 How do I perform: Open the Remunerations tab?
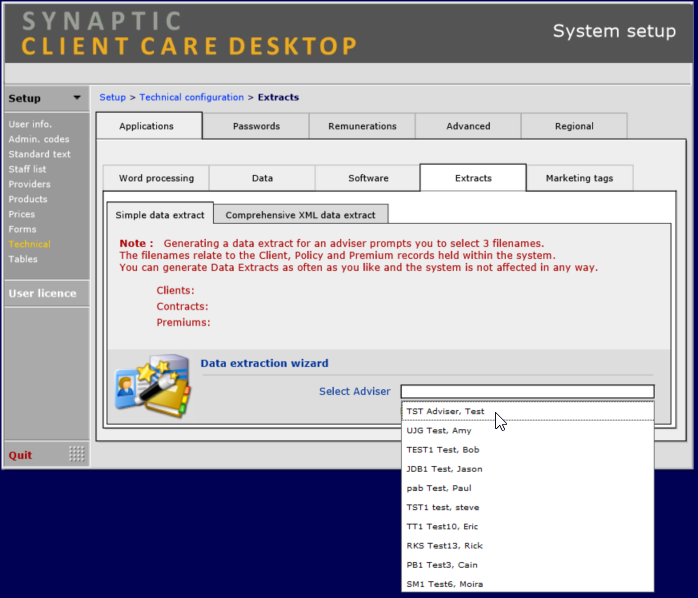click(362, 126)
